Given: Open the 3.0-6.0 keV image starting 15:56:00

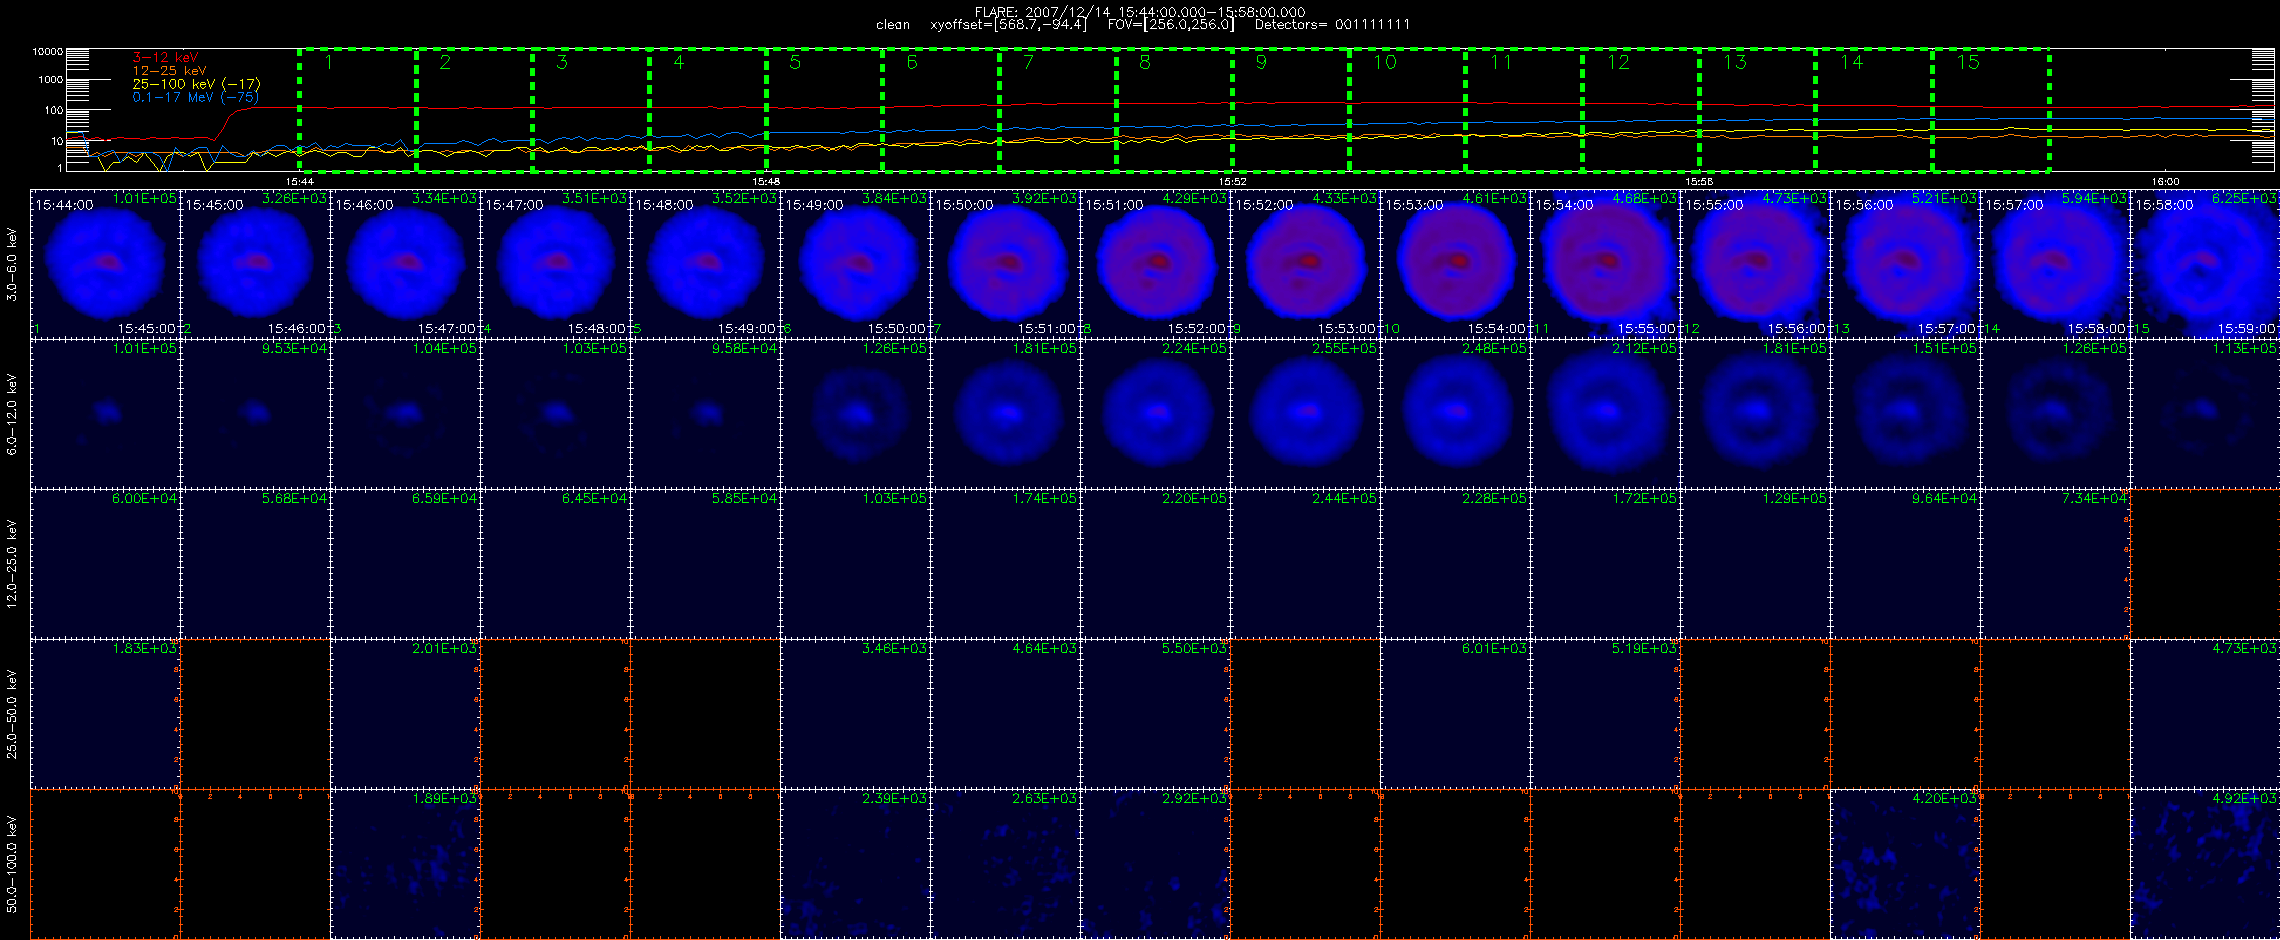Looking at the screenshot, I should 1906,264.
